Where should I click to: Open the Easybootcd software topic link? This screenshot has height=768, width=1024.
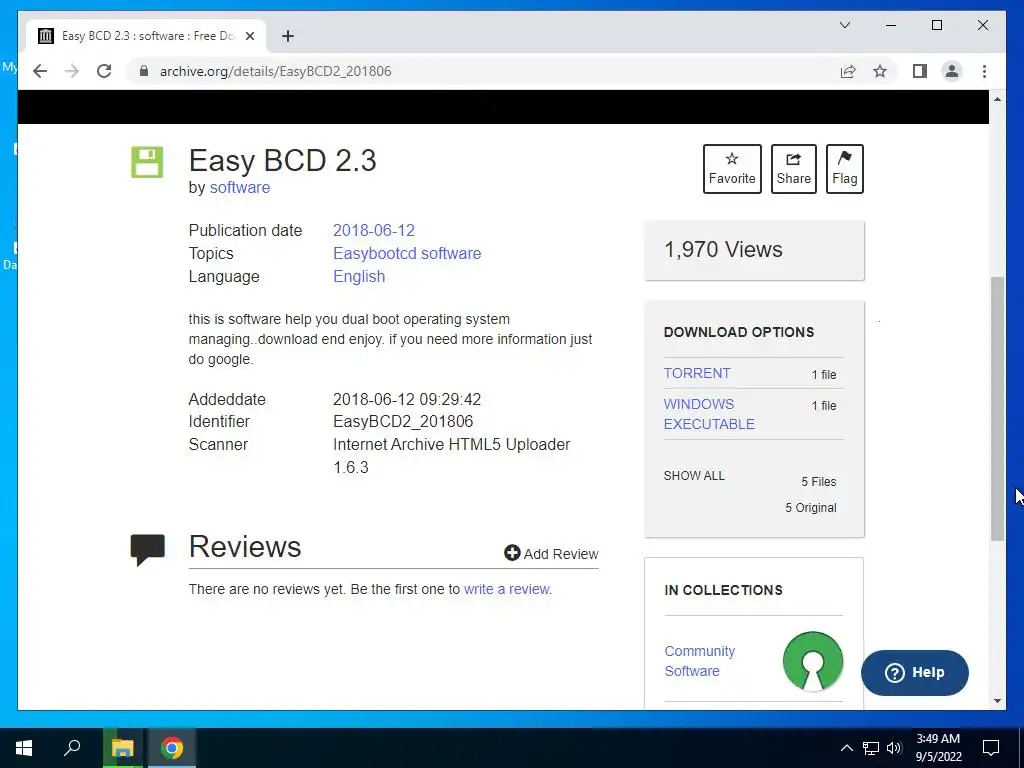tap(407, 253)
